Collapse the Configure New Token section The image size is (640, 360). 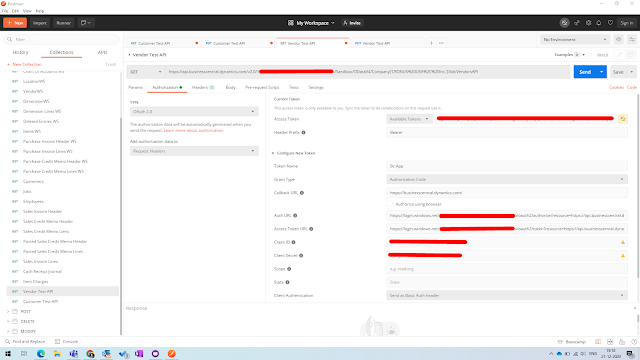(x=273, y=153)
